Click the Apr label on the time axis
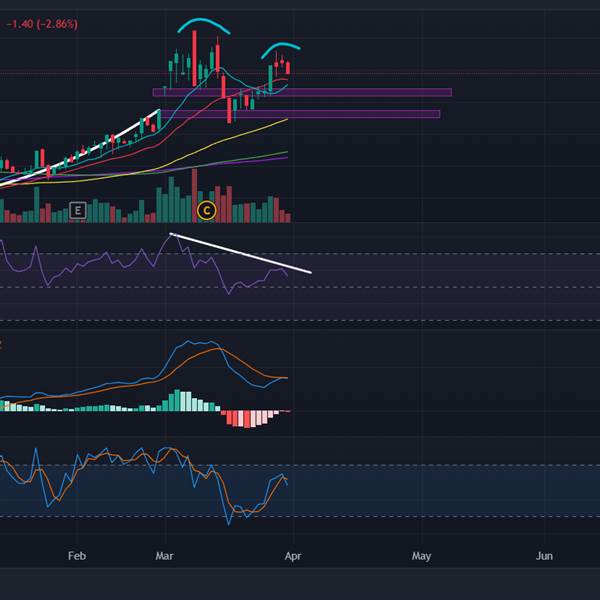 (x=293, y=556)
